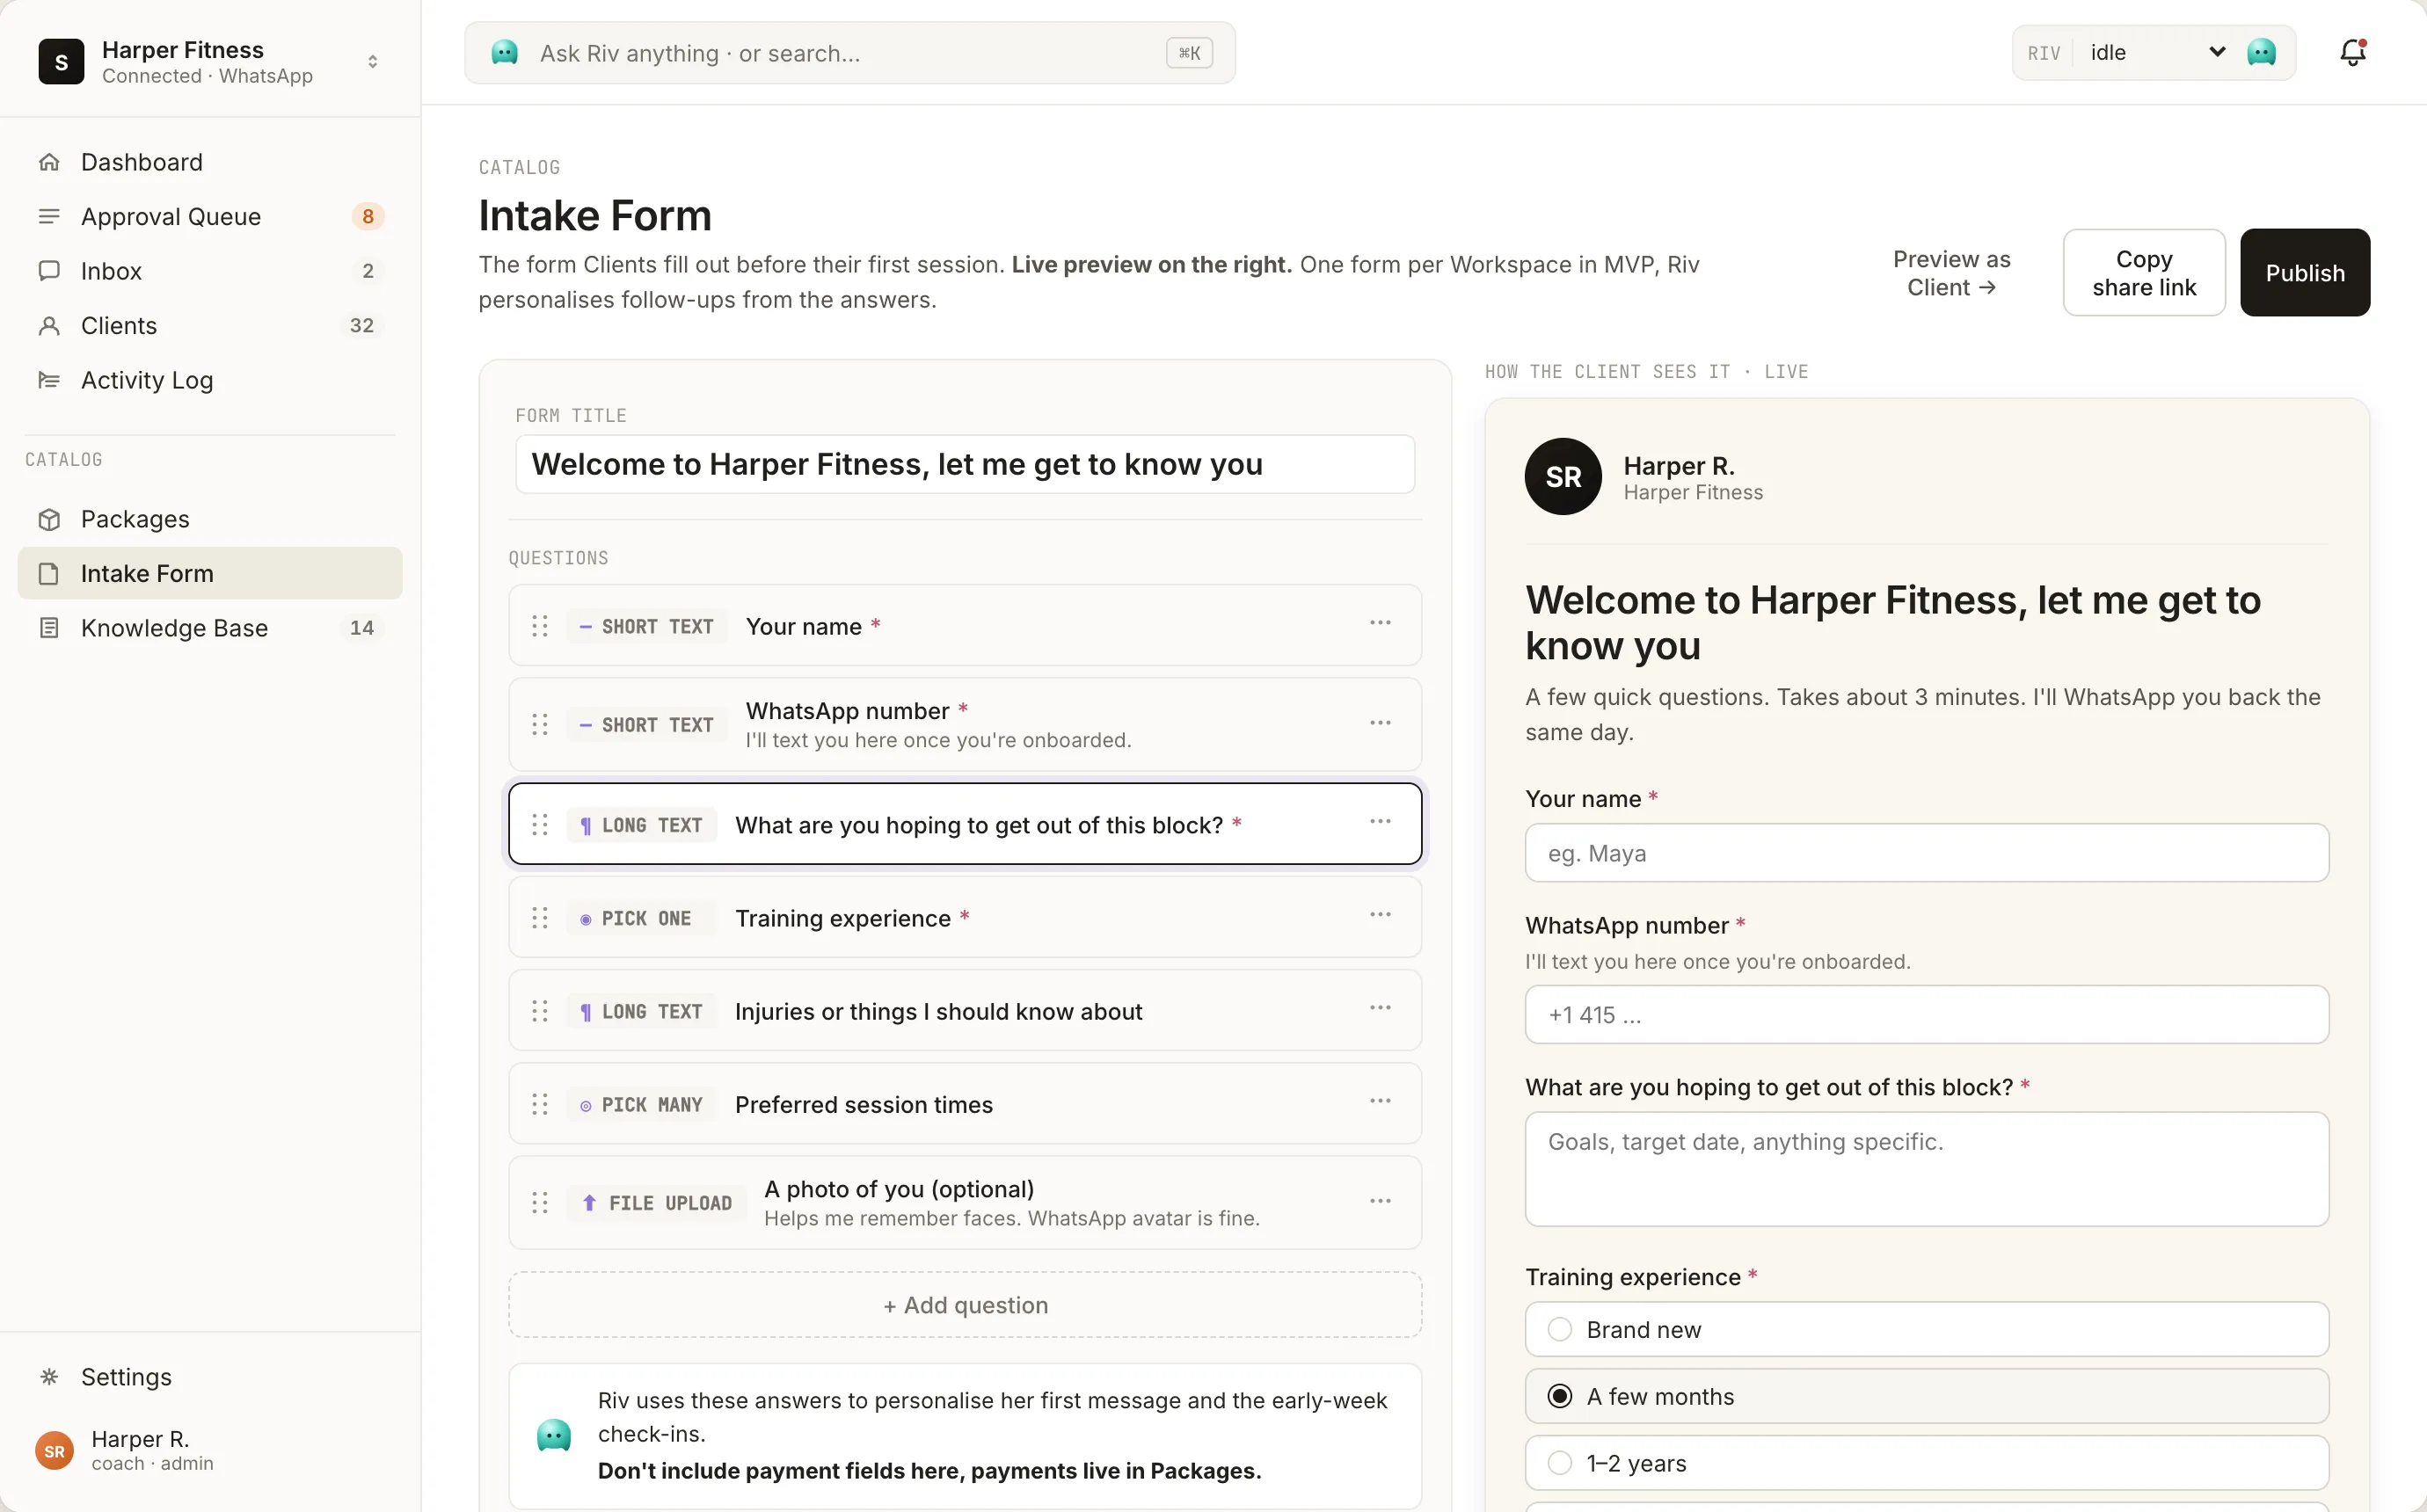Grab the drag handle of Your name question
Screen dimensions: 2427x1512
pyautogui.click(x=540, y=626)
